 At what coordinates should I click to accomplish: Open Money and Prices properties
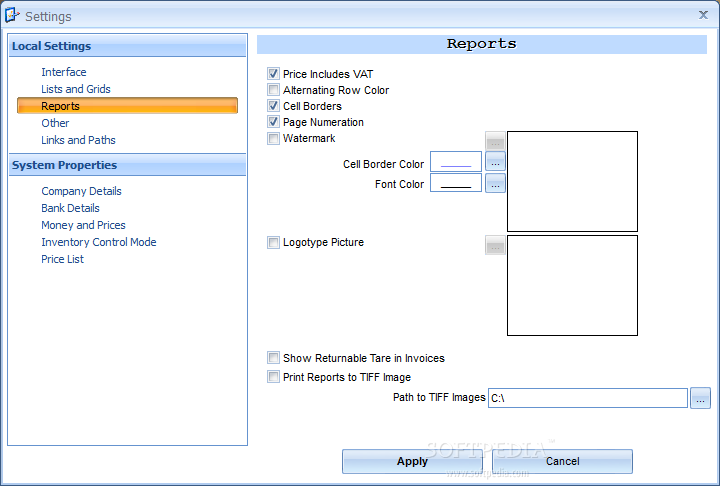pyautogui.click(x=83, y=225)
